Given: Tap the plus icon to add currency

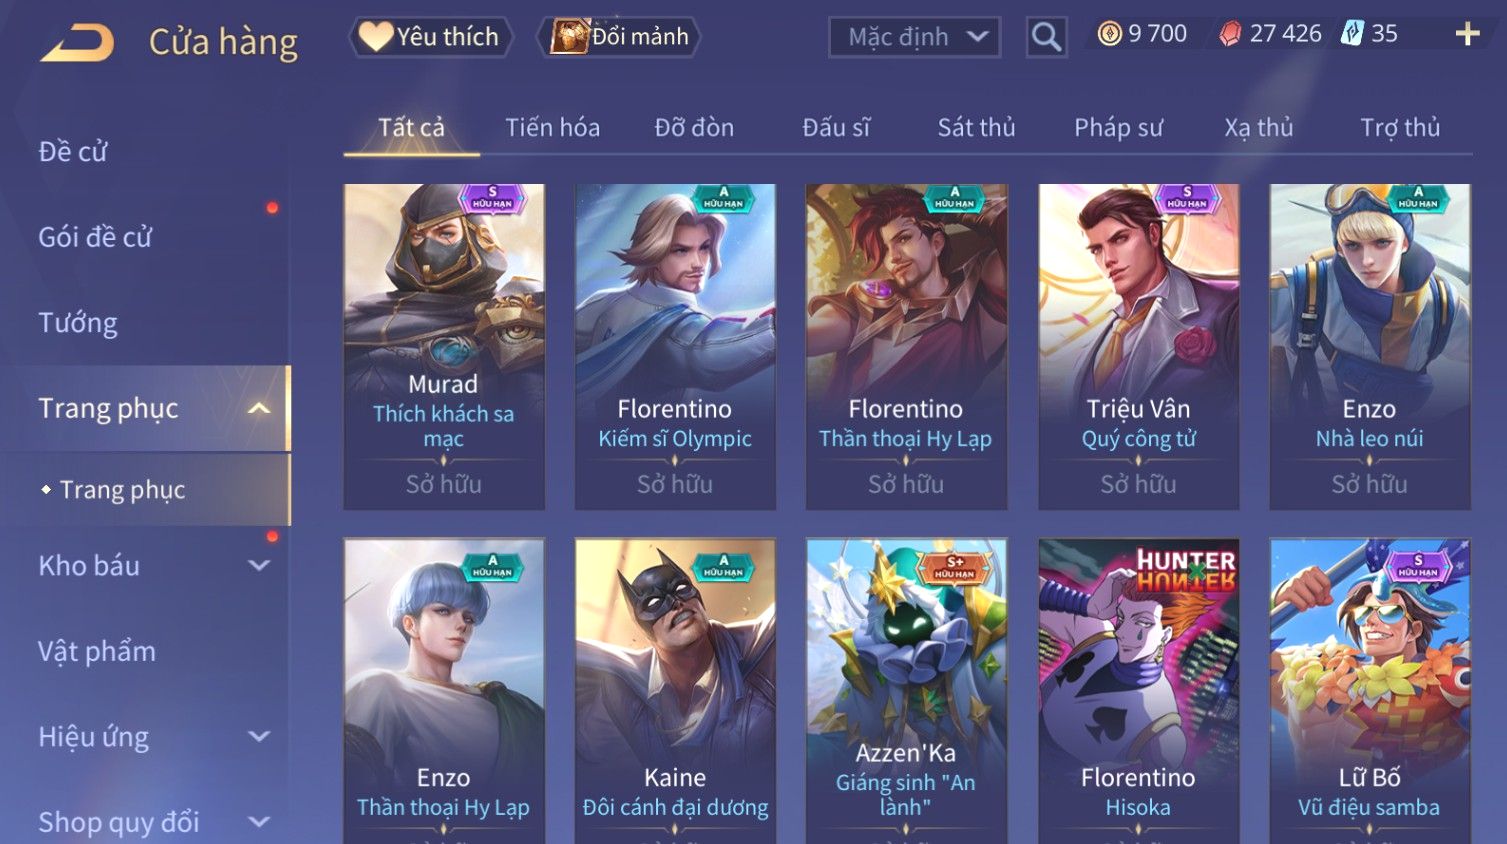Looking at the screenshot, I should pos(1467,35).
